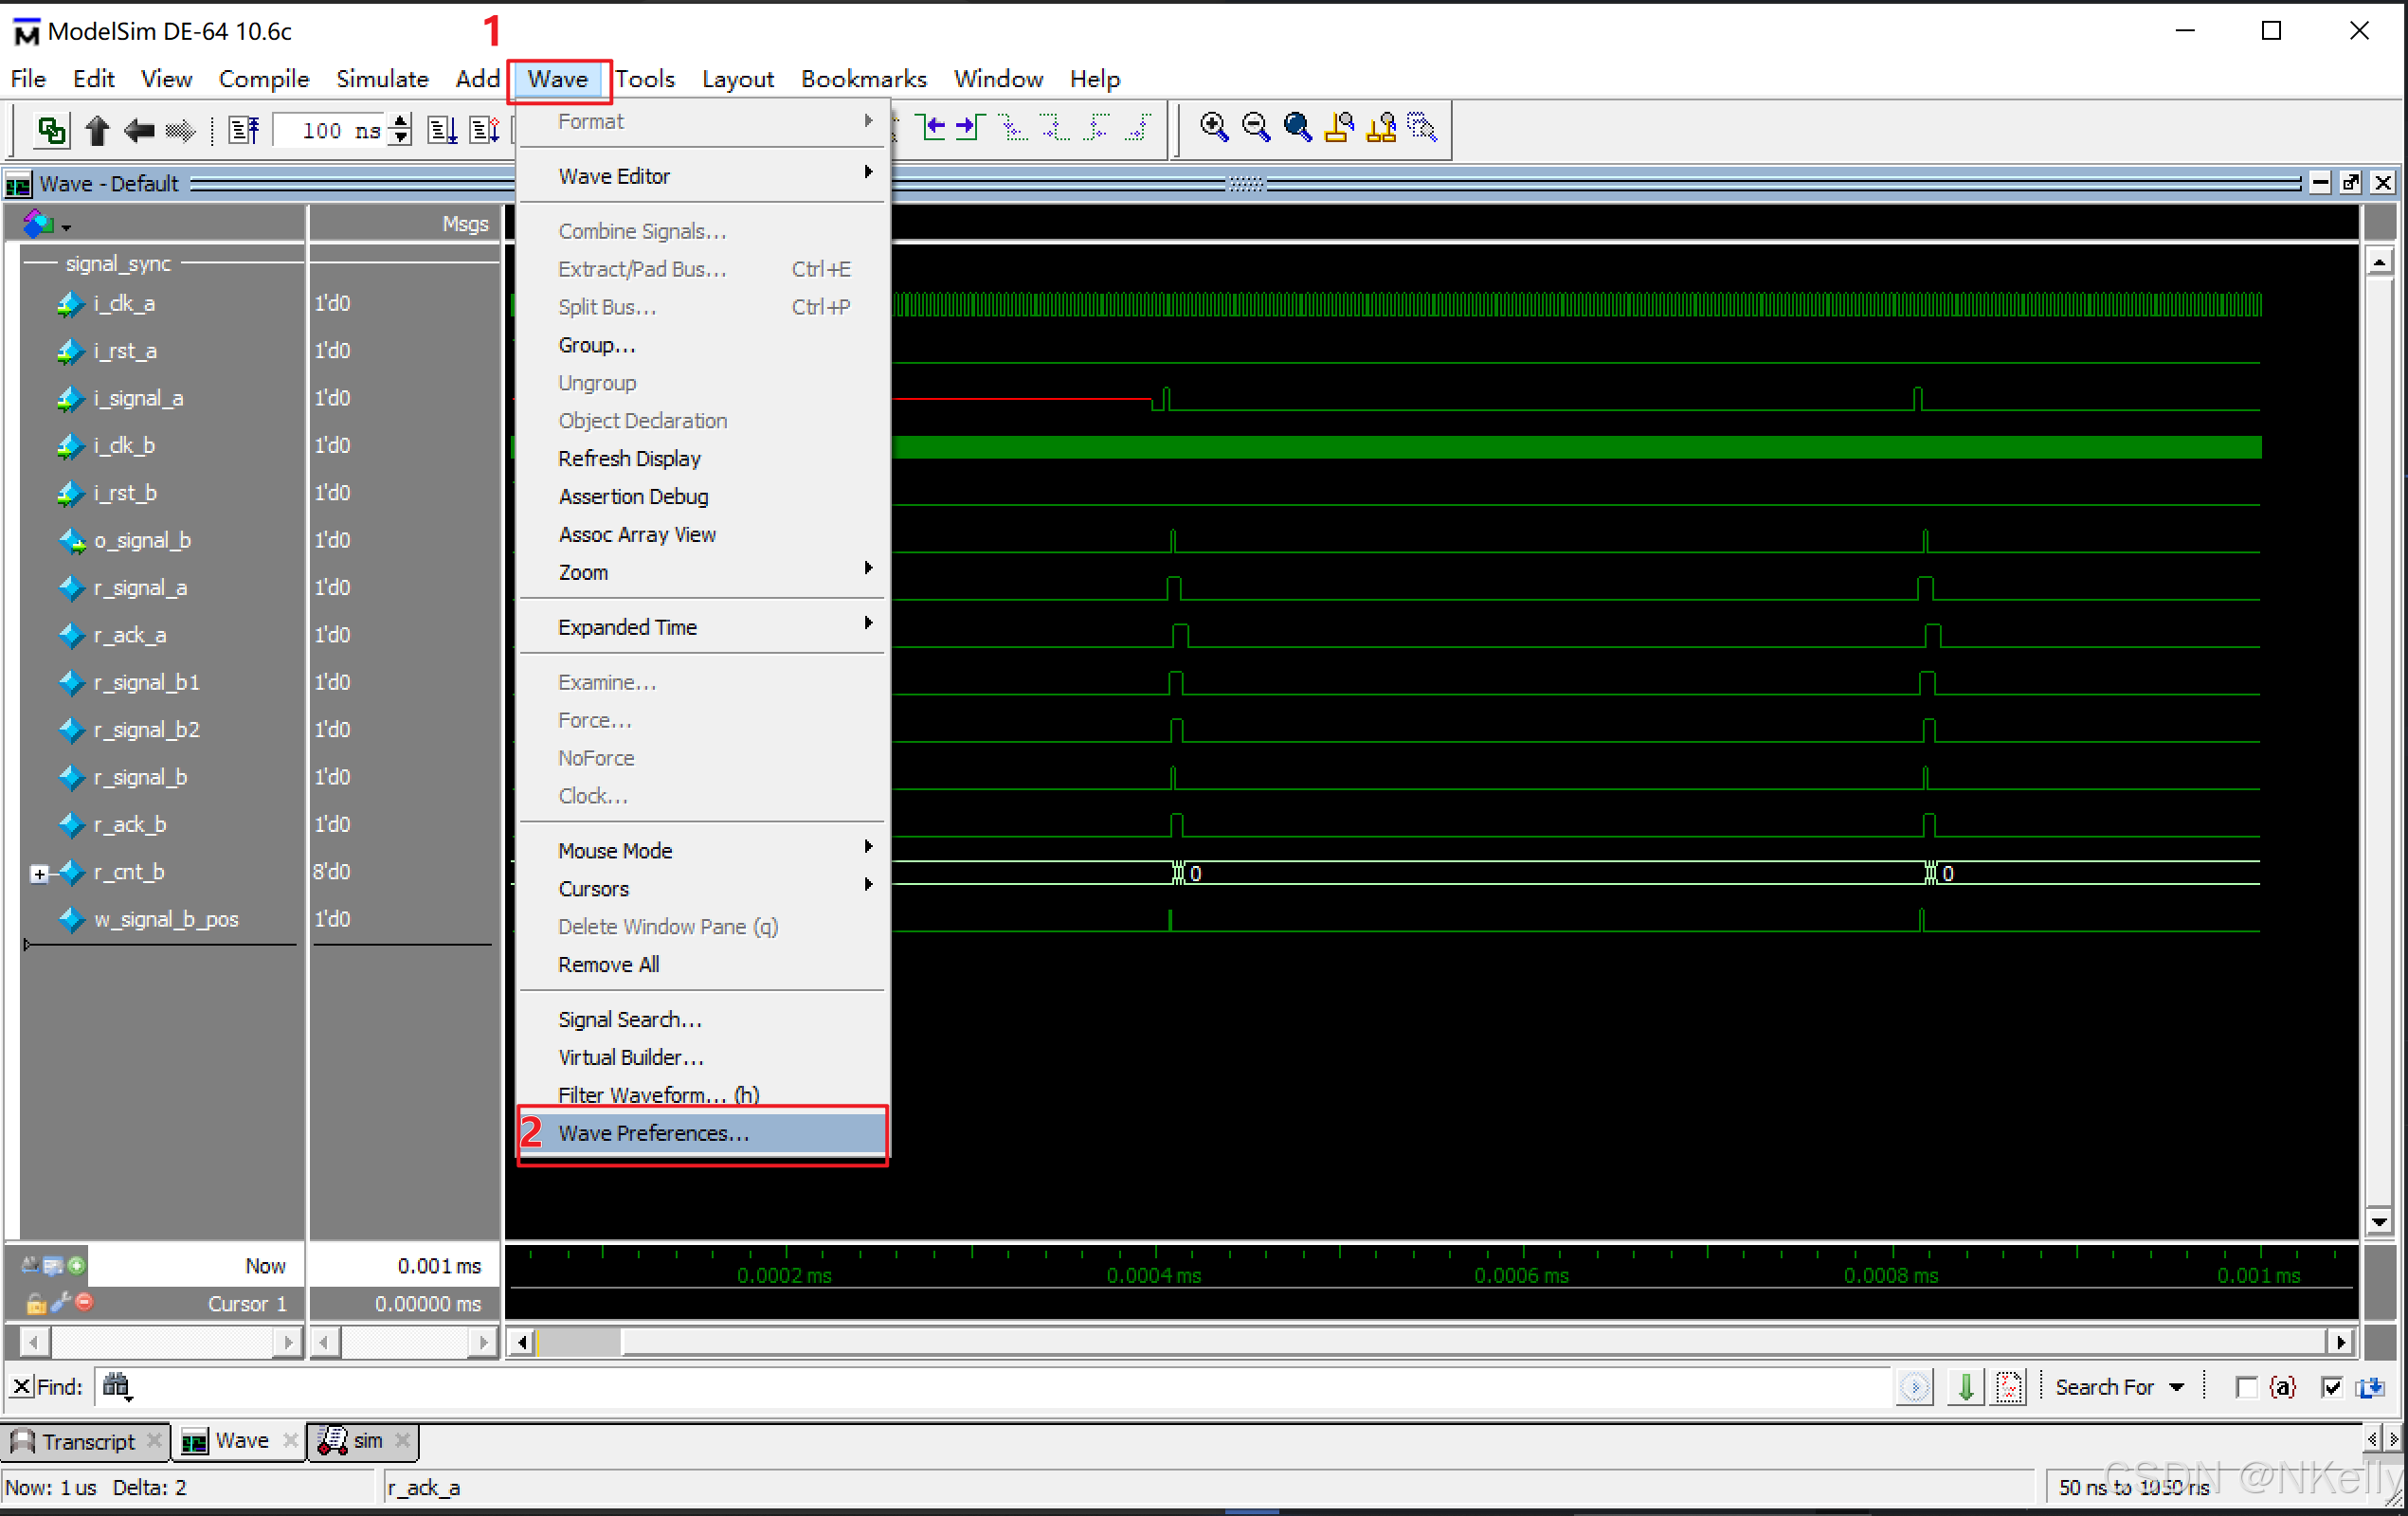This screenshot has width=2408, height=1516.
Task: Untick the checked box in Find bar
Action: tap(2332, 1387)
